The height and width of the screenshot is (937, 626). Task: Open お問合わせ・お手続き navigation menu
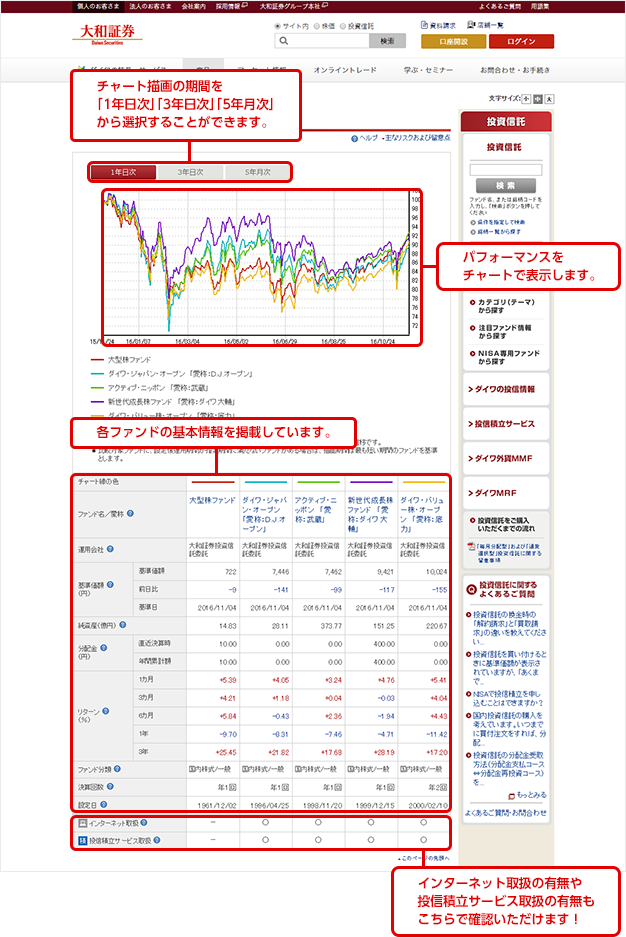[x=515, y=70]
